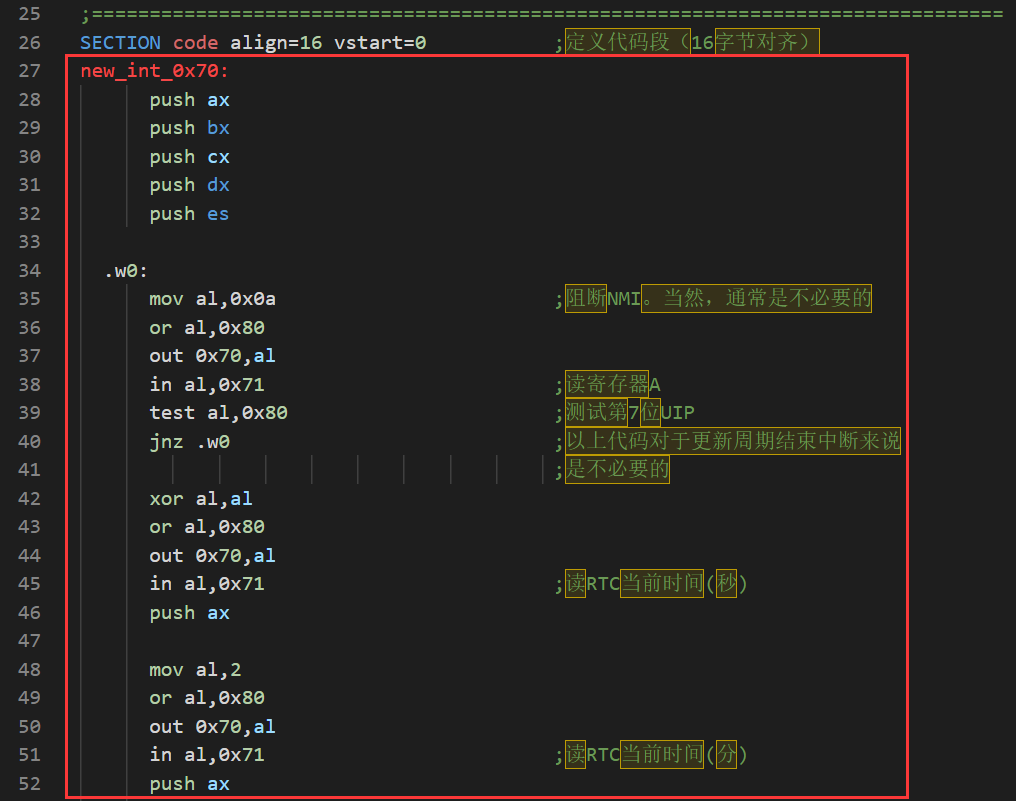Click the test al,0x80 instruction on line 39
Screen dimensions: 1016x801
[x=218, y=412]
